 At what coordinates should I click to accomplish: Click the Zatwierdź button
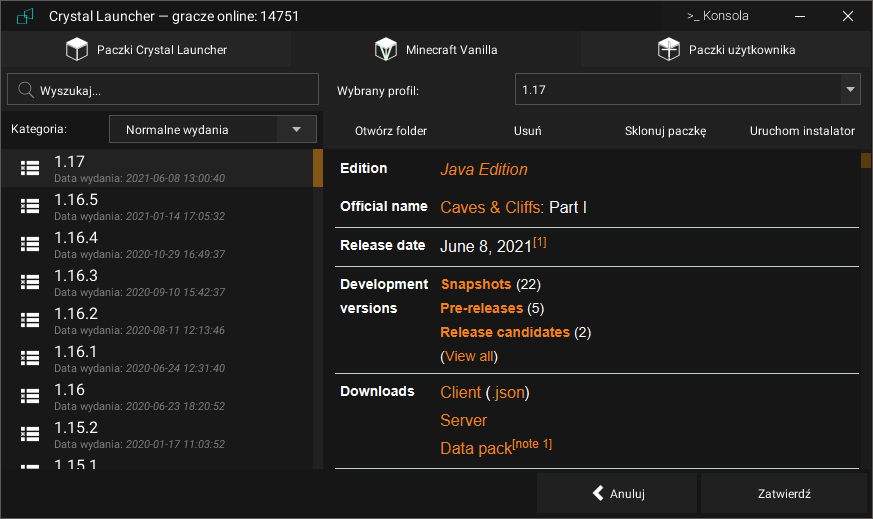point(784,493)
